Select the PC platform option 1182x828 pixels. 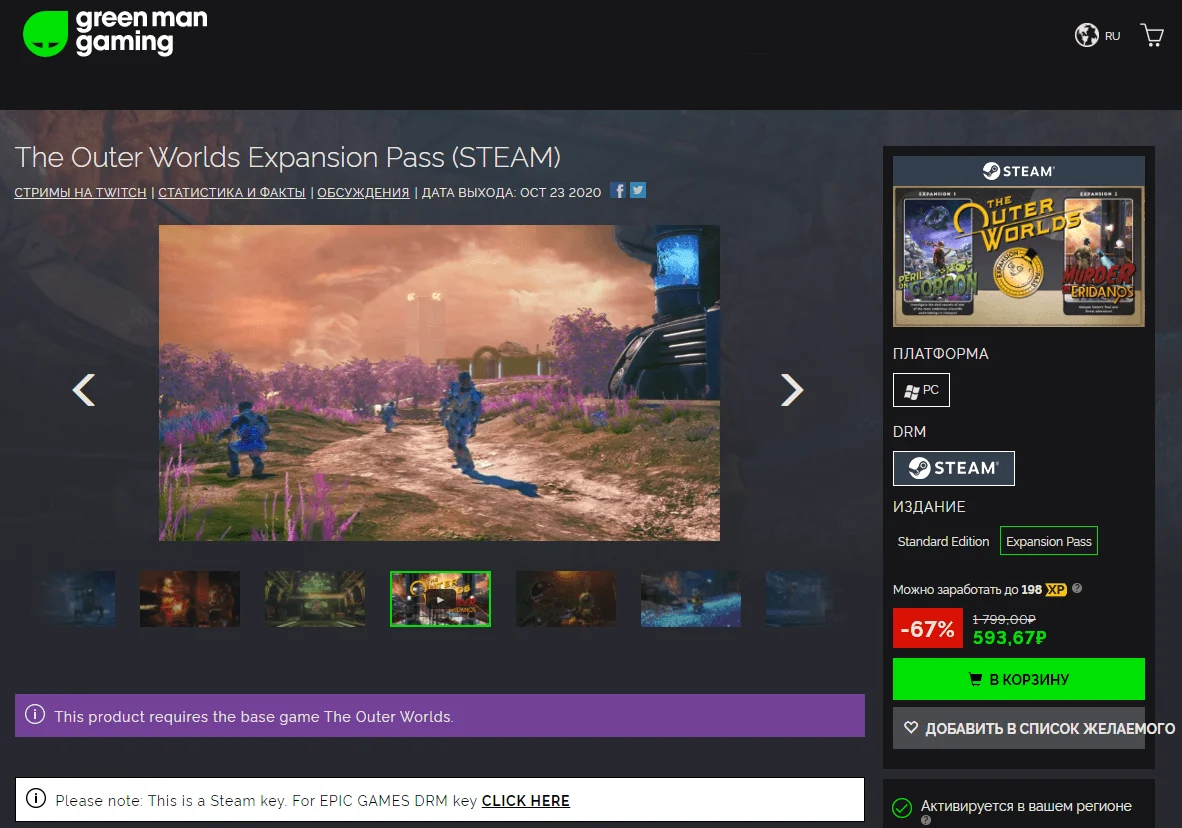(921, 390)
